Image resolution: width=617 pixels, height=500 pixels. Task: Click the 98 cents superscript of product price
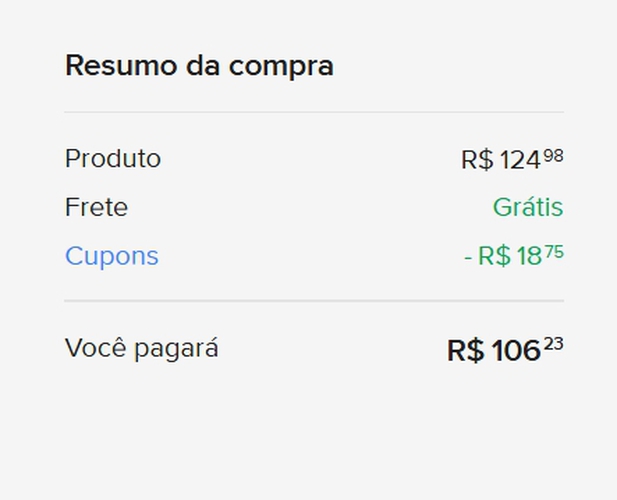point(553,155)
